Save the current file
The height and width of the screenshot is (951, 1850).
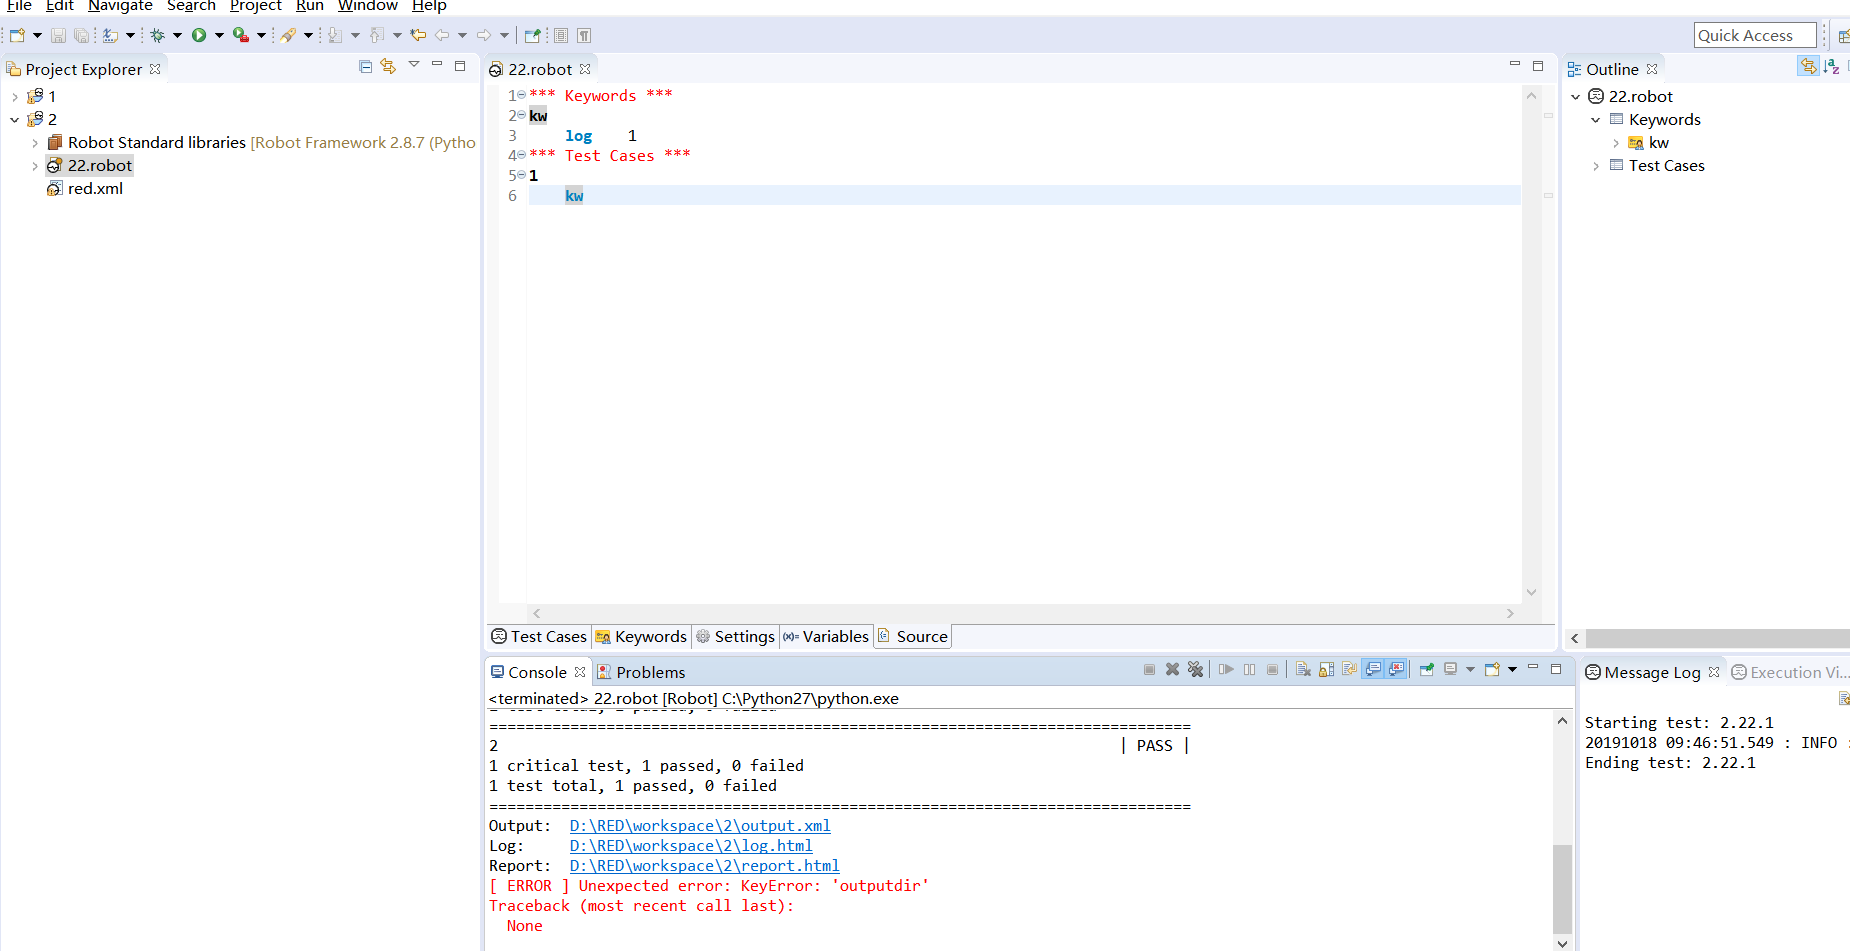pos(57,35)
